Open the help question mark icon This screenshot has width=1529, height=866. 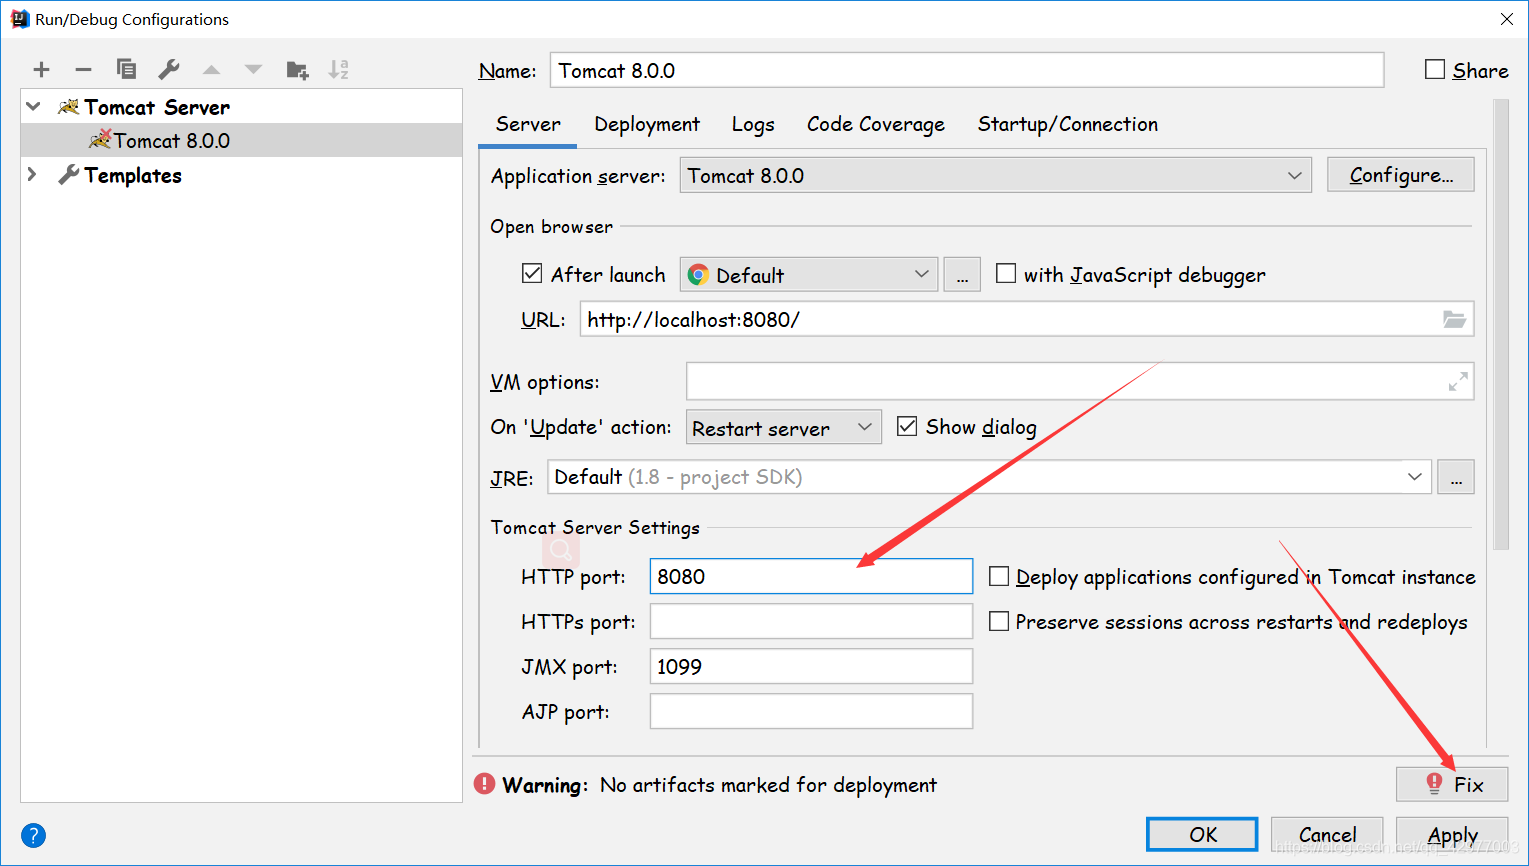pyautogui.click(x=33, y=835)
